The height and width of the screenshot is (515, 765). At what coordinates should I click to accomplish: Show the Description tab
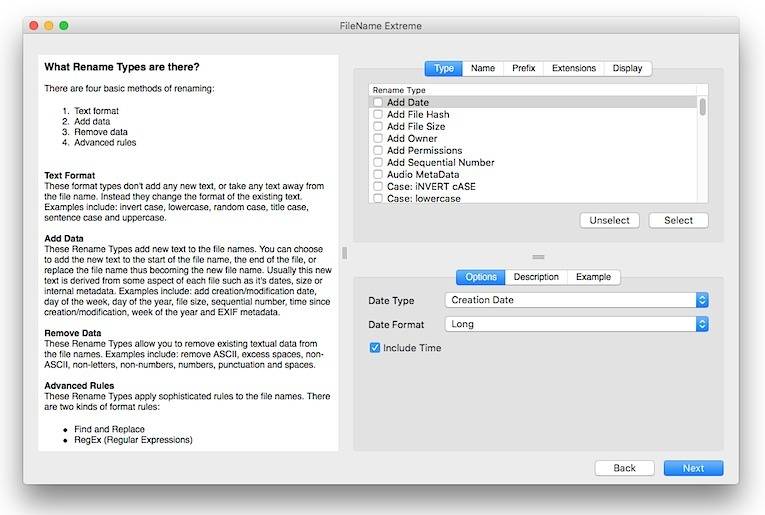pos(536,277)
